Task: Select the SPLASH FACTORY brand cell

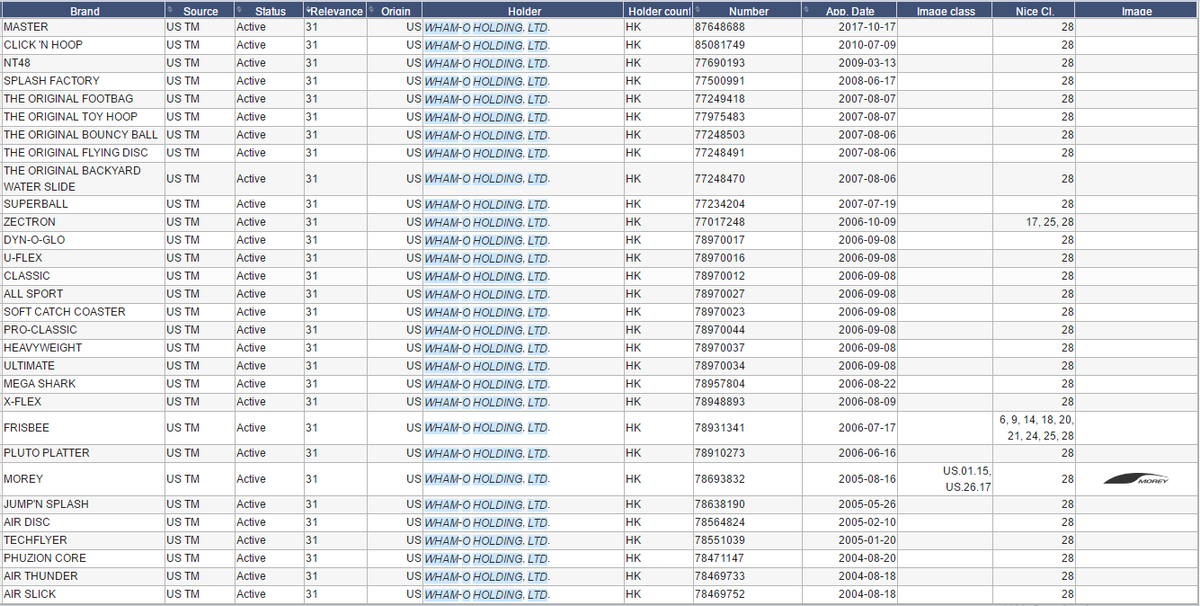Action: pos(83,81)
